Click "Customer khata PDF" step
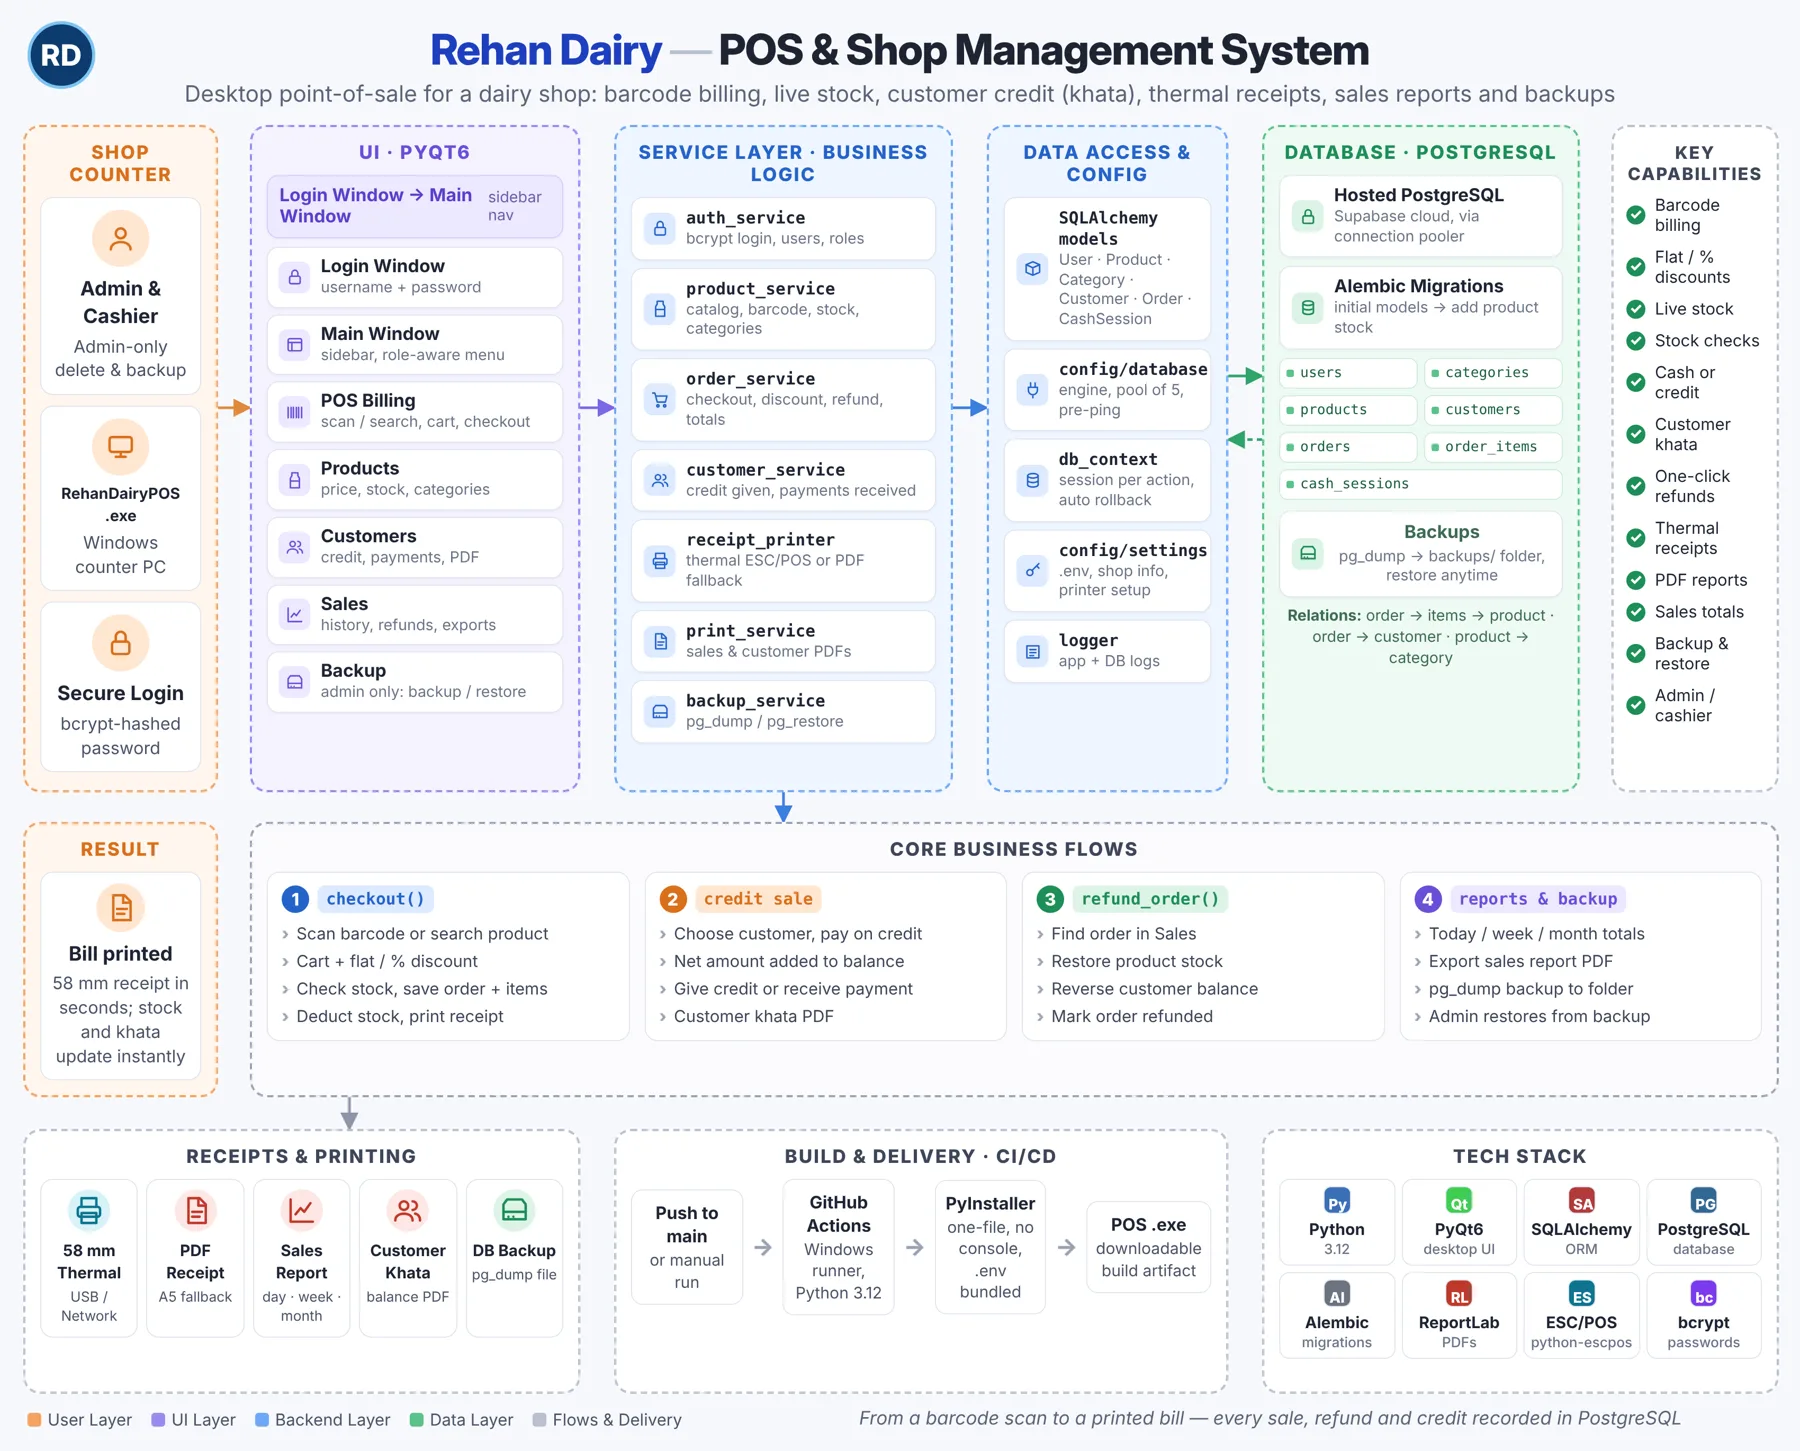 754,1016
